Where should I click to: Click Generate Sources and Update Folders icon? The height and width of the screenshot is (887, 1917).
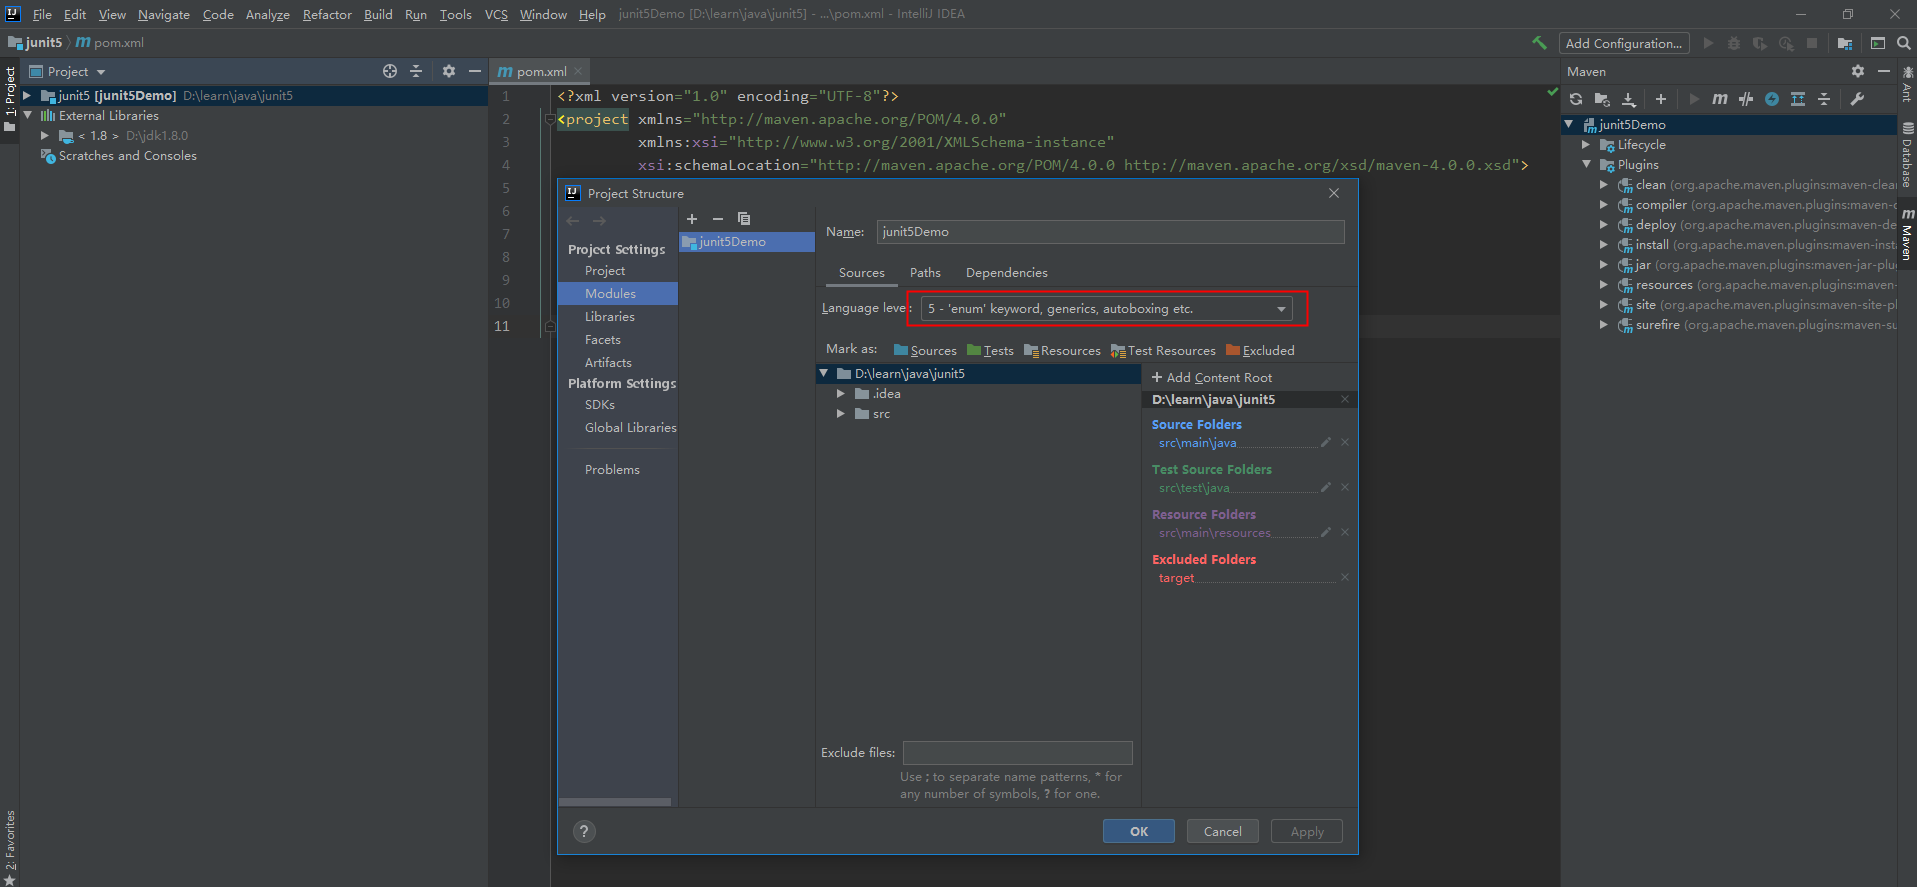(x=1602, y=99)
